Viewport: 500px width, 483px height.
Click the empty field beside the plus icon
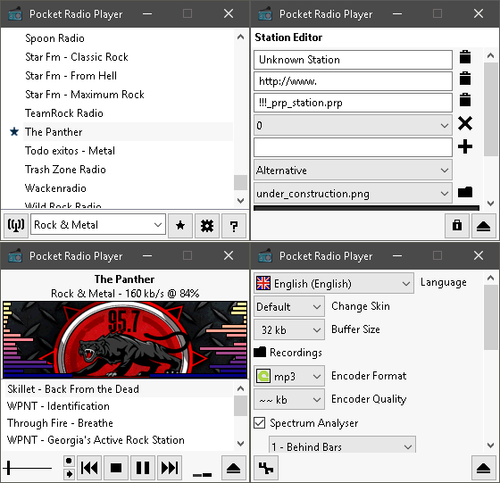(x=353, y=147)
